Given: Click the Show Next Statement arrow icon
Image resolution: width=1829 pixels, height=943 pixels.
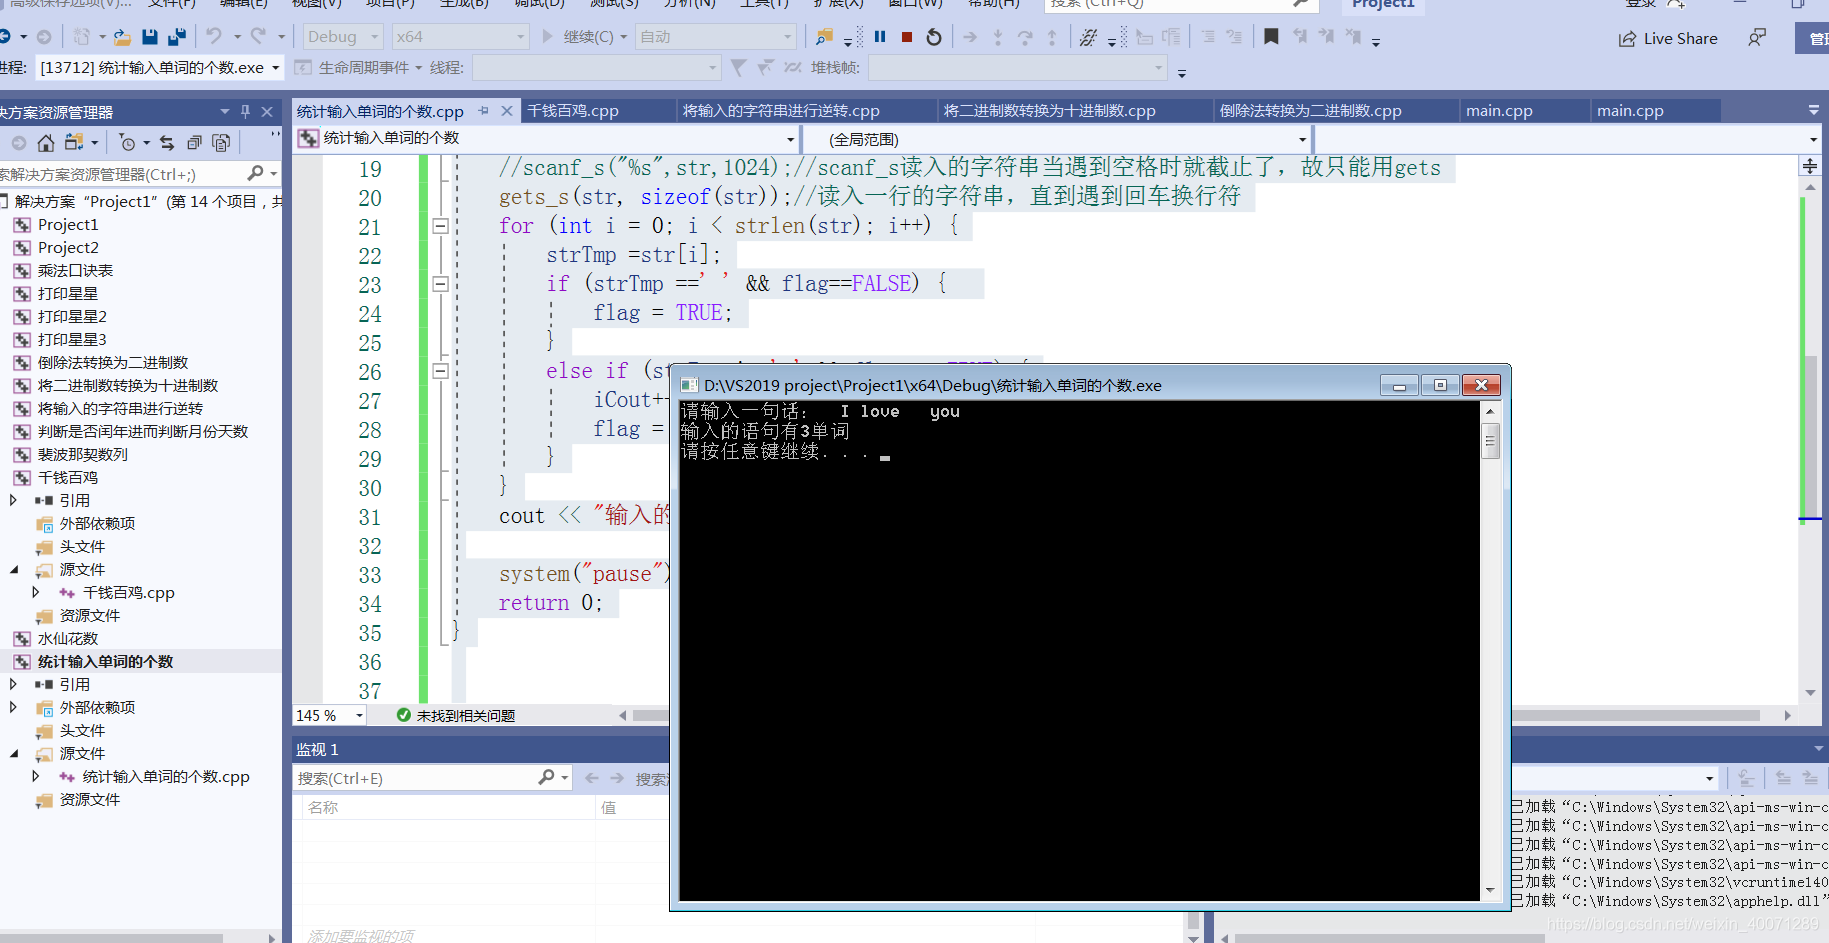Looking at the screenshot, I should pos(970,37).
